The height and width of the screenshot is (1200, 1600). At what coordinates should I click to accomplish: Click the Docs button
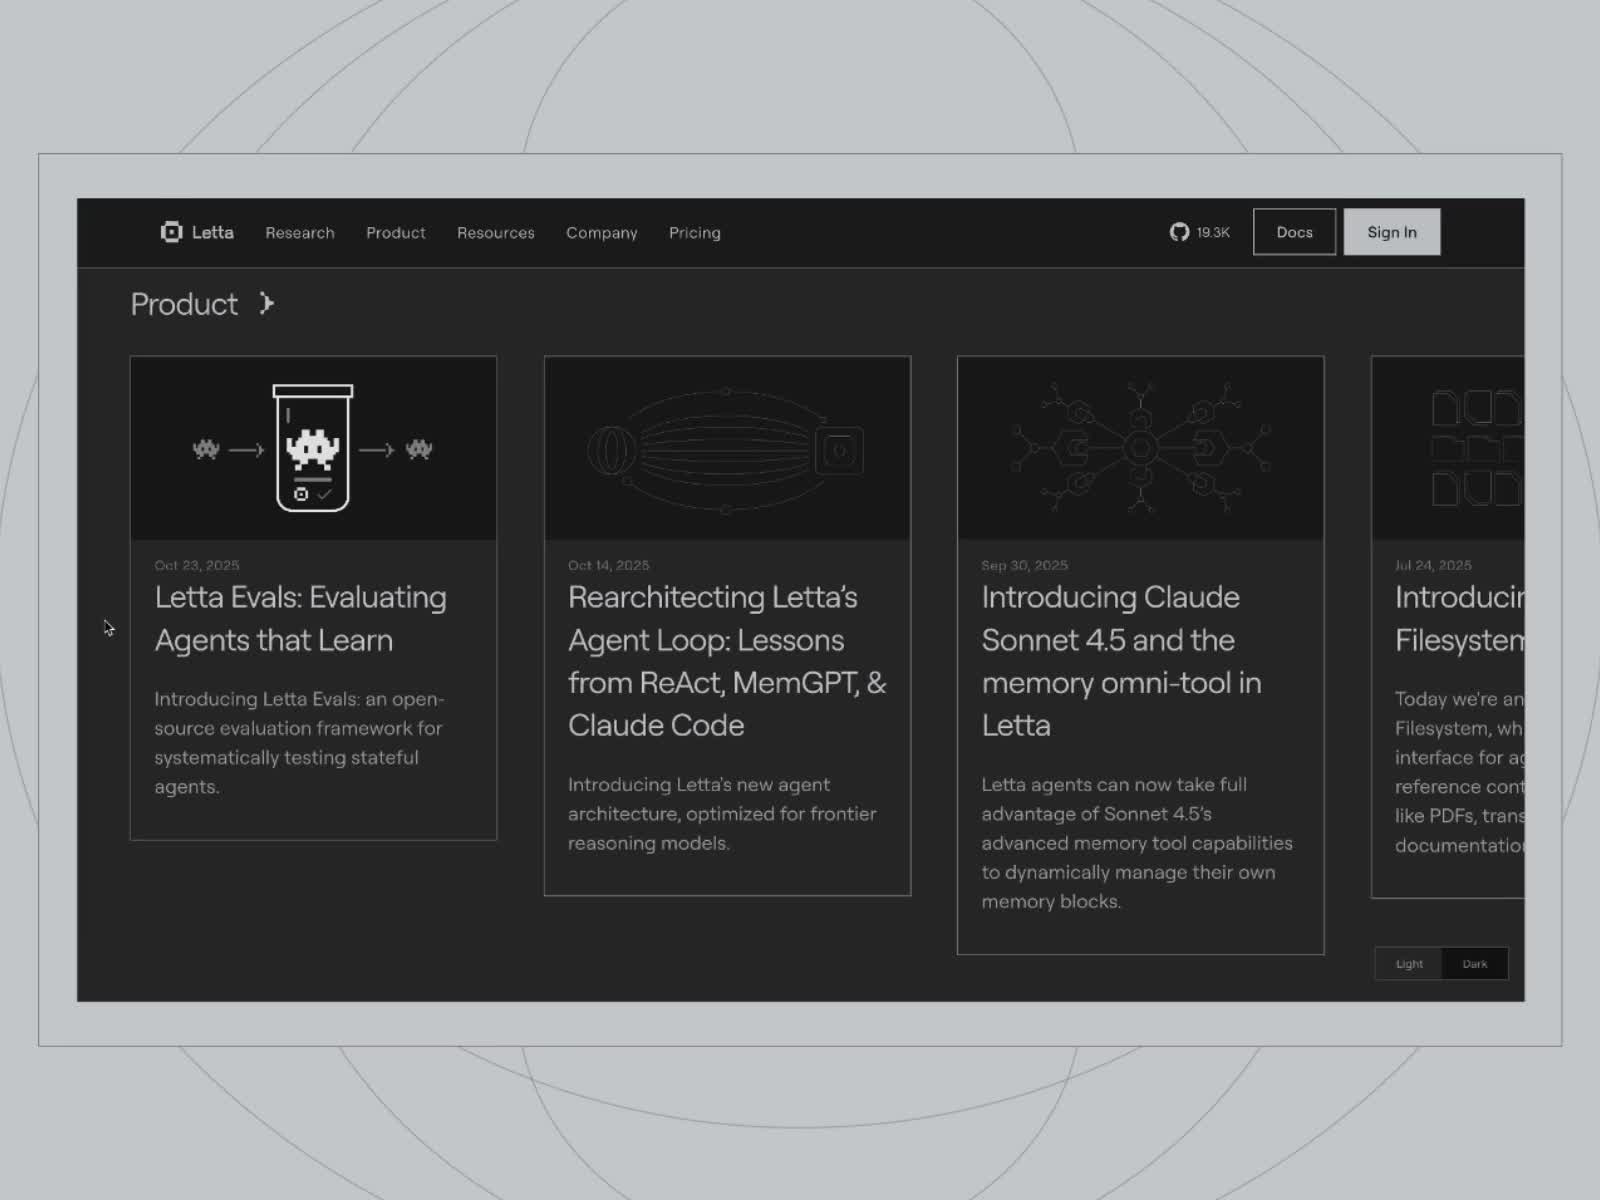click(x=1294, y=232)
